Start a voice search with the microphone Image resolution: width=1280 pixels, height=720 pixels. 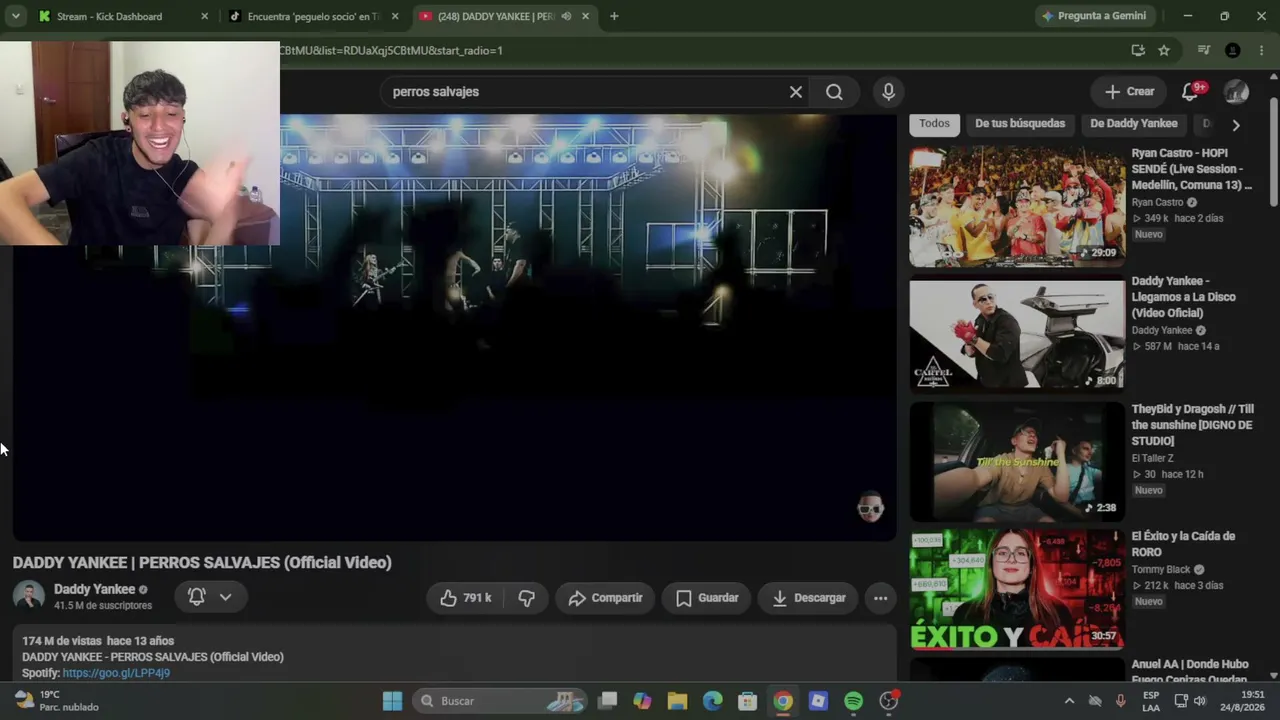point(888,92)
